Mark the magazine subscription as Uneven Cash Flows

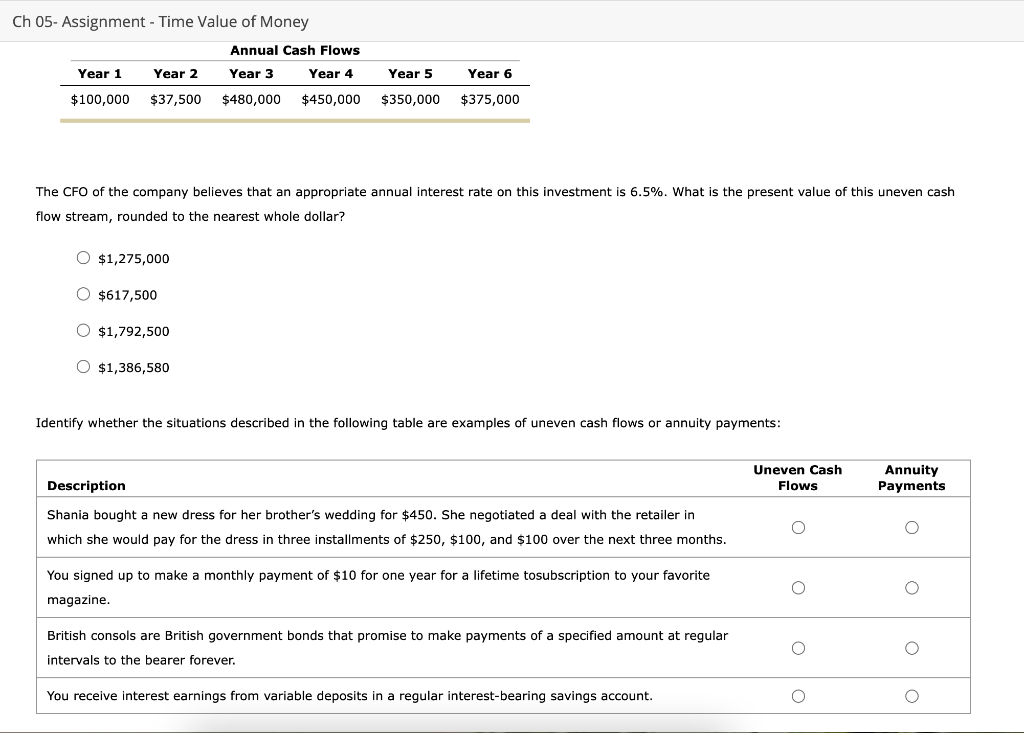pos(797,588)
